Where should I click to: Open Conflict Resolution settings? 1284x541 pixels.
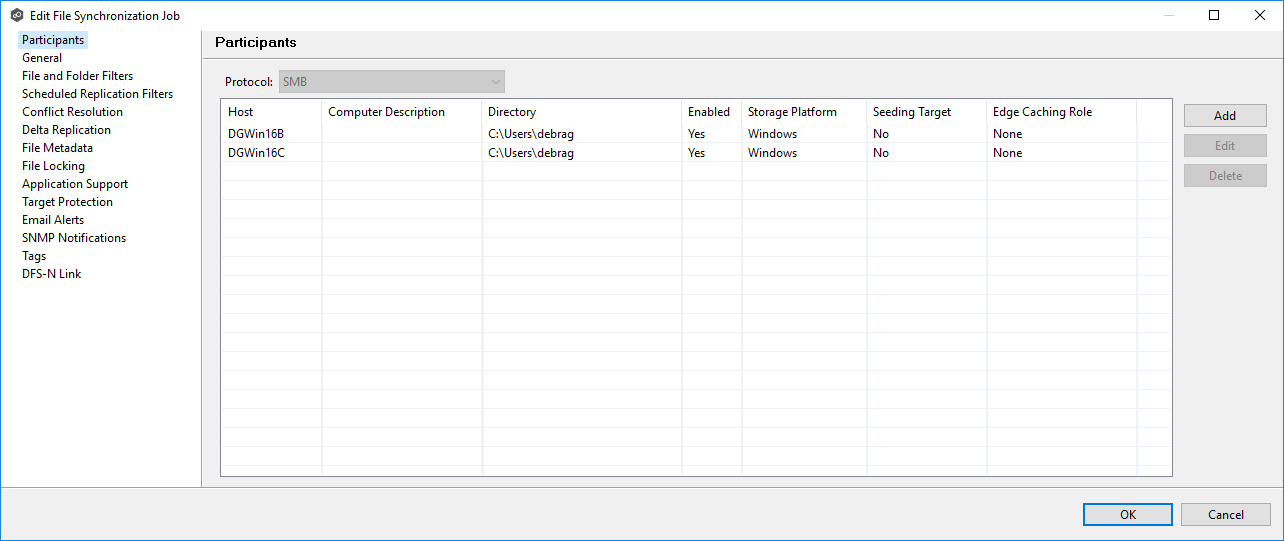72,112
